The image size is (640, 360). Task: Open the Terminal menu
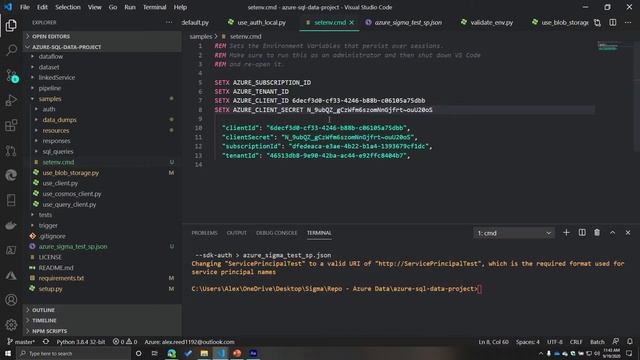coord(154,7)
